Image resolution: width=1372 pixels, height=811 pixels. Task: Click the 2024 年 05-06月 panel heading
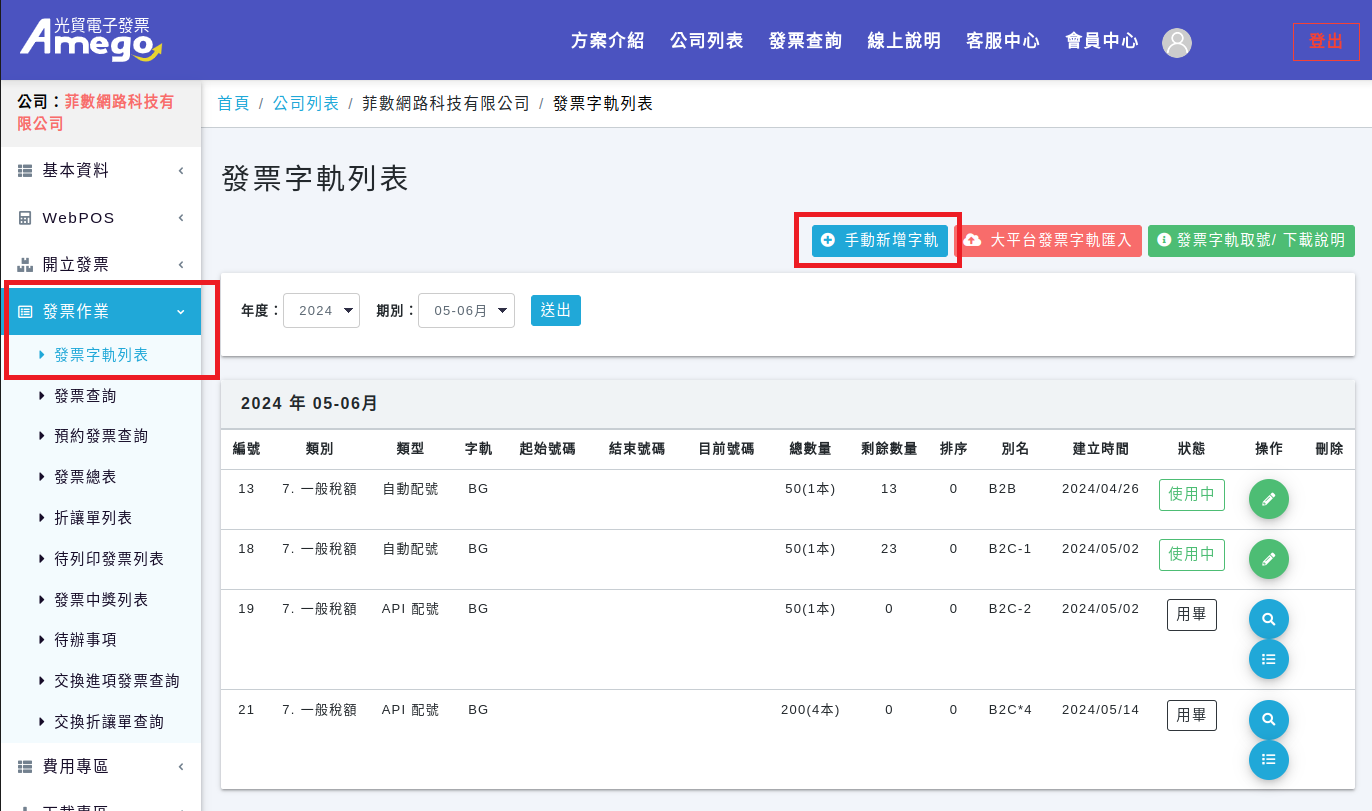tap(310, 404)
